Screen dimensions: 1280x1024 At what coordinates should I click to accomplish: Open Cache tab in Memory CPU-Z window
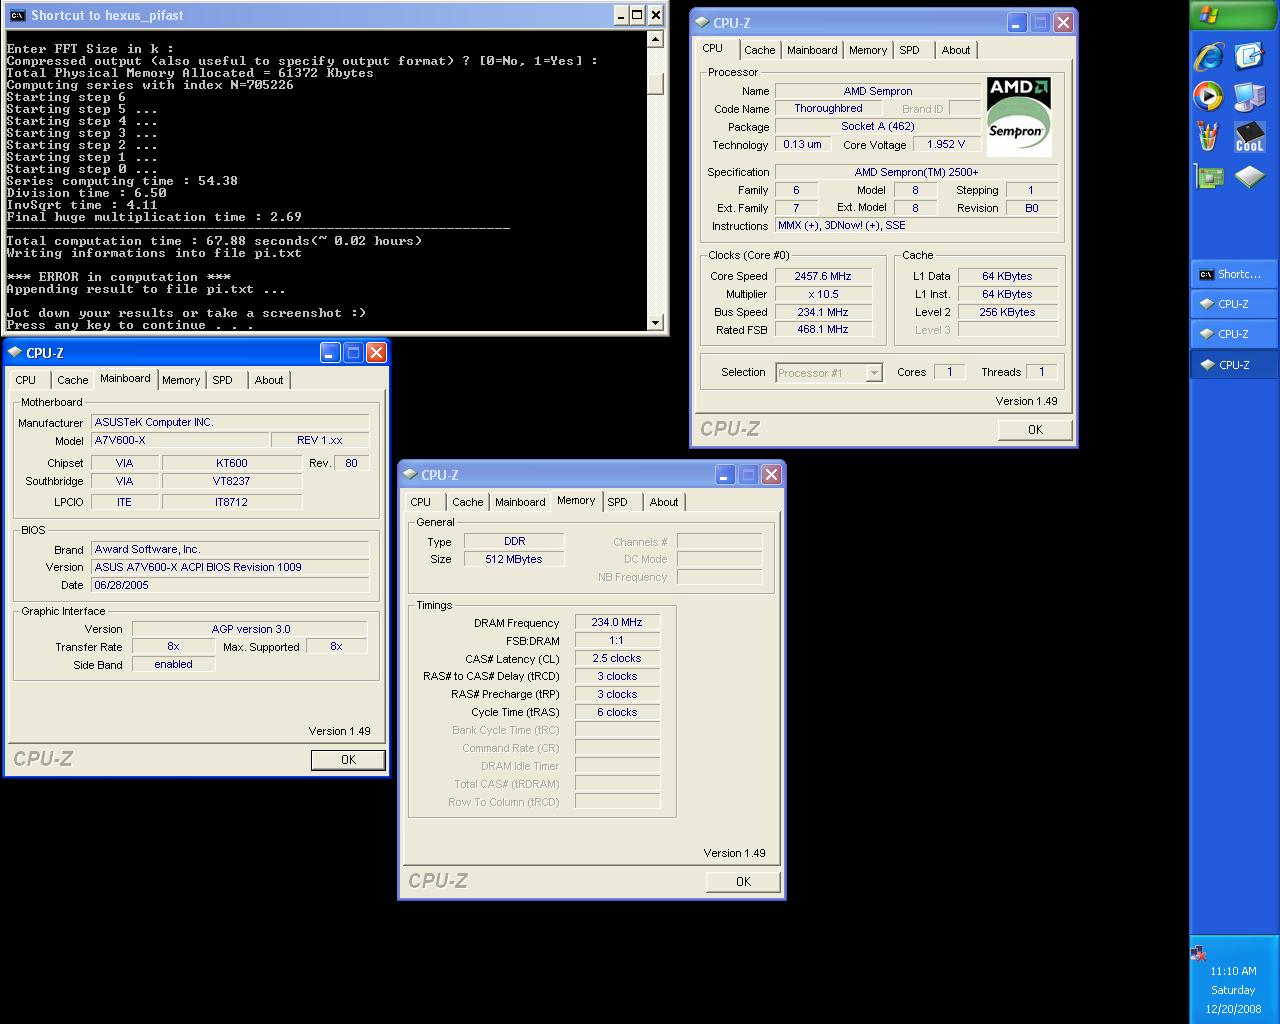467,502
